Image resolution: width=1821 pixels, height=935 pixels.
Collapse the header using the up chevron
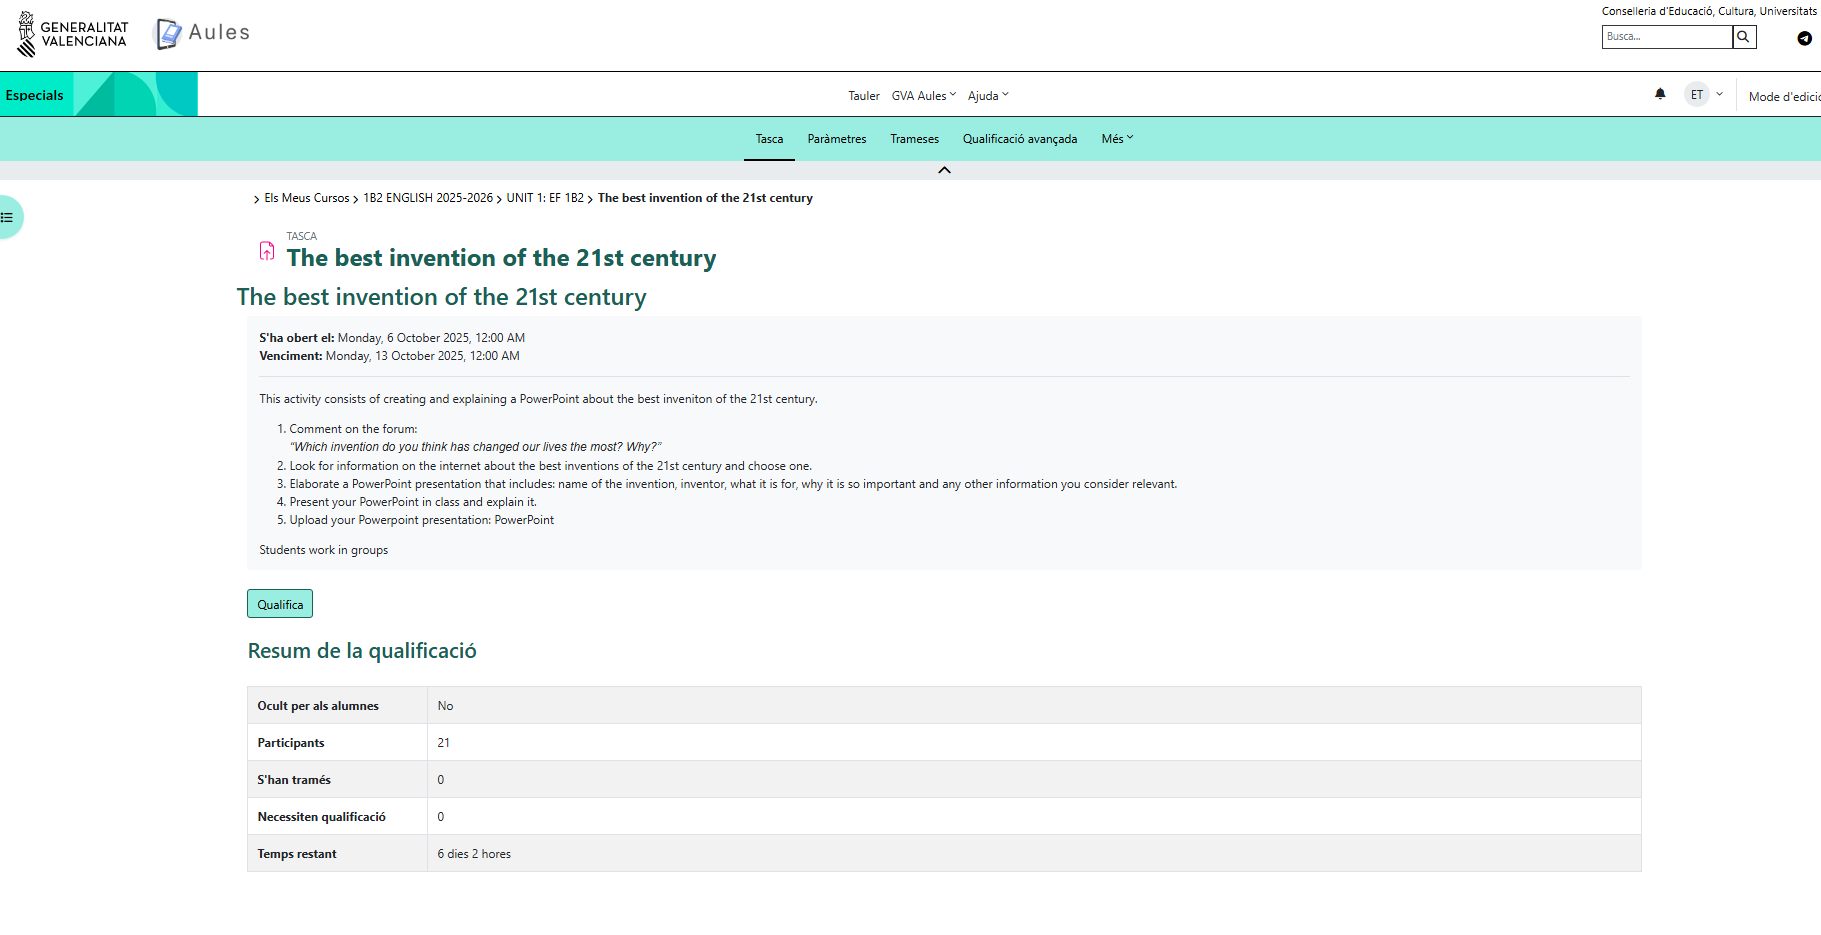[x=944, y=170]
